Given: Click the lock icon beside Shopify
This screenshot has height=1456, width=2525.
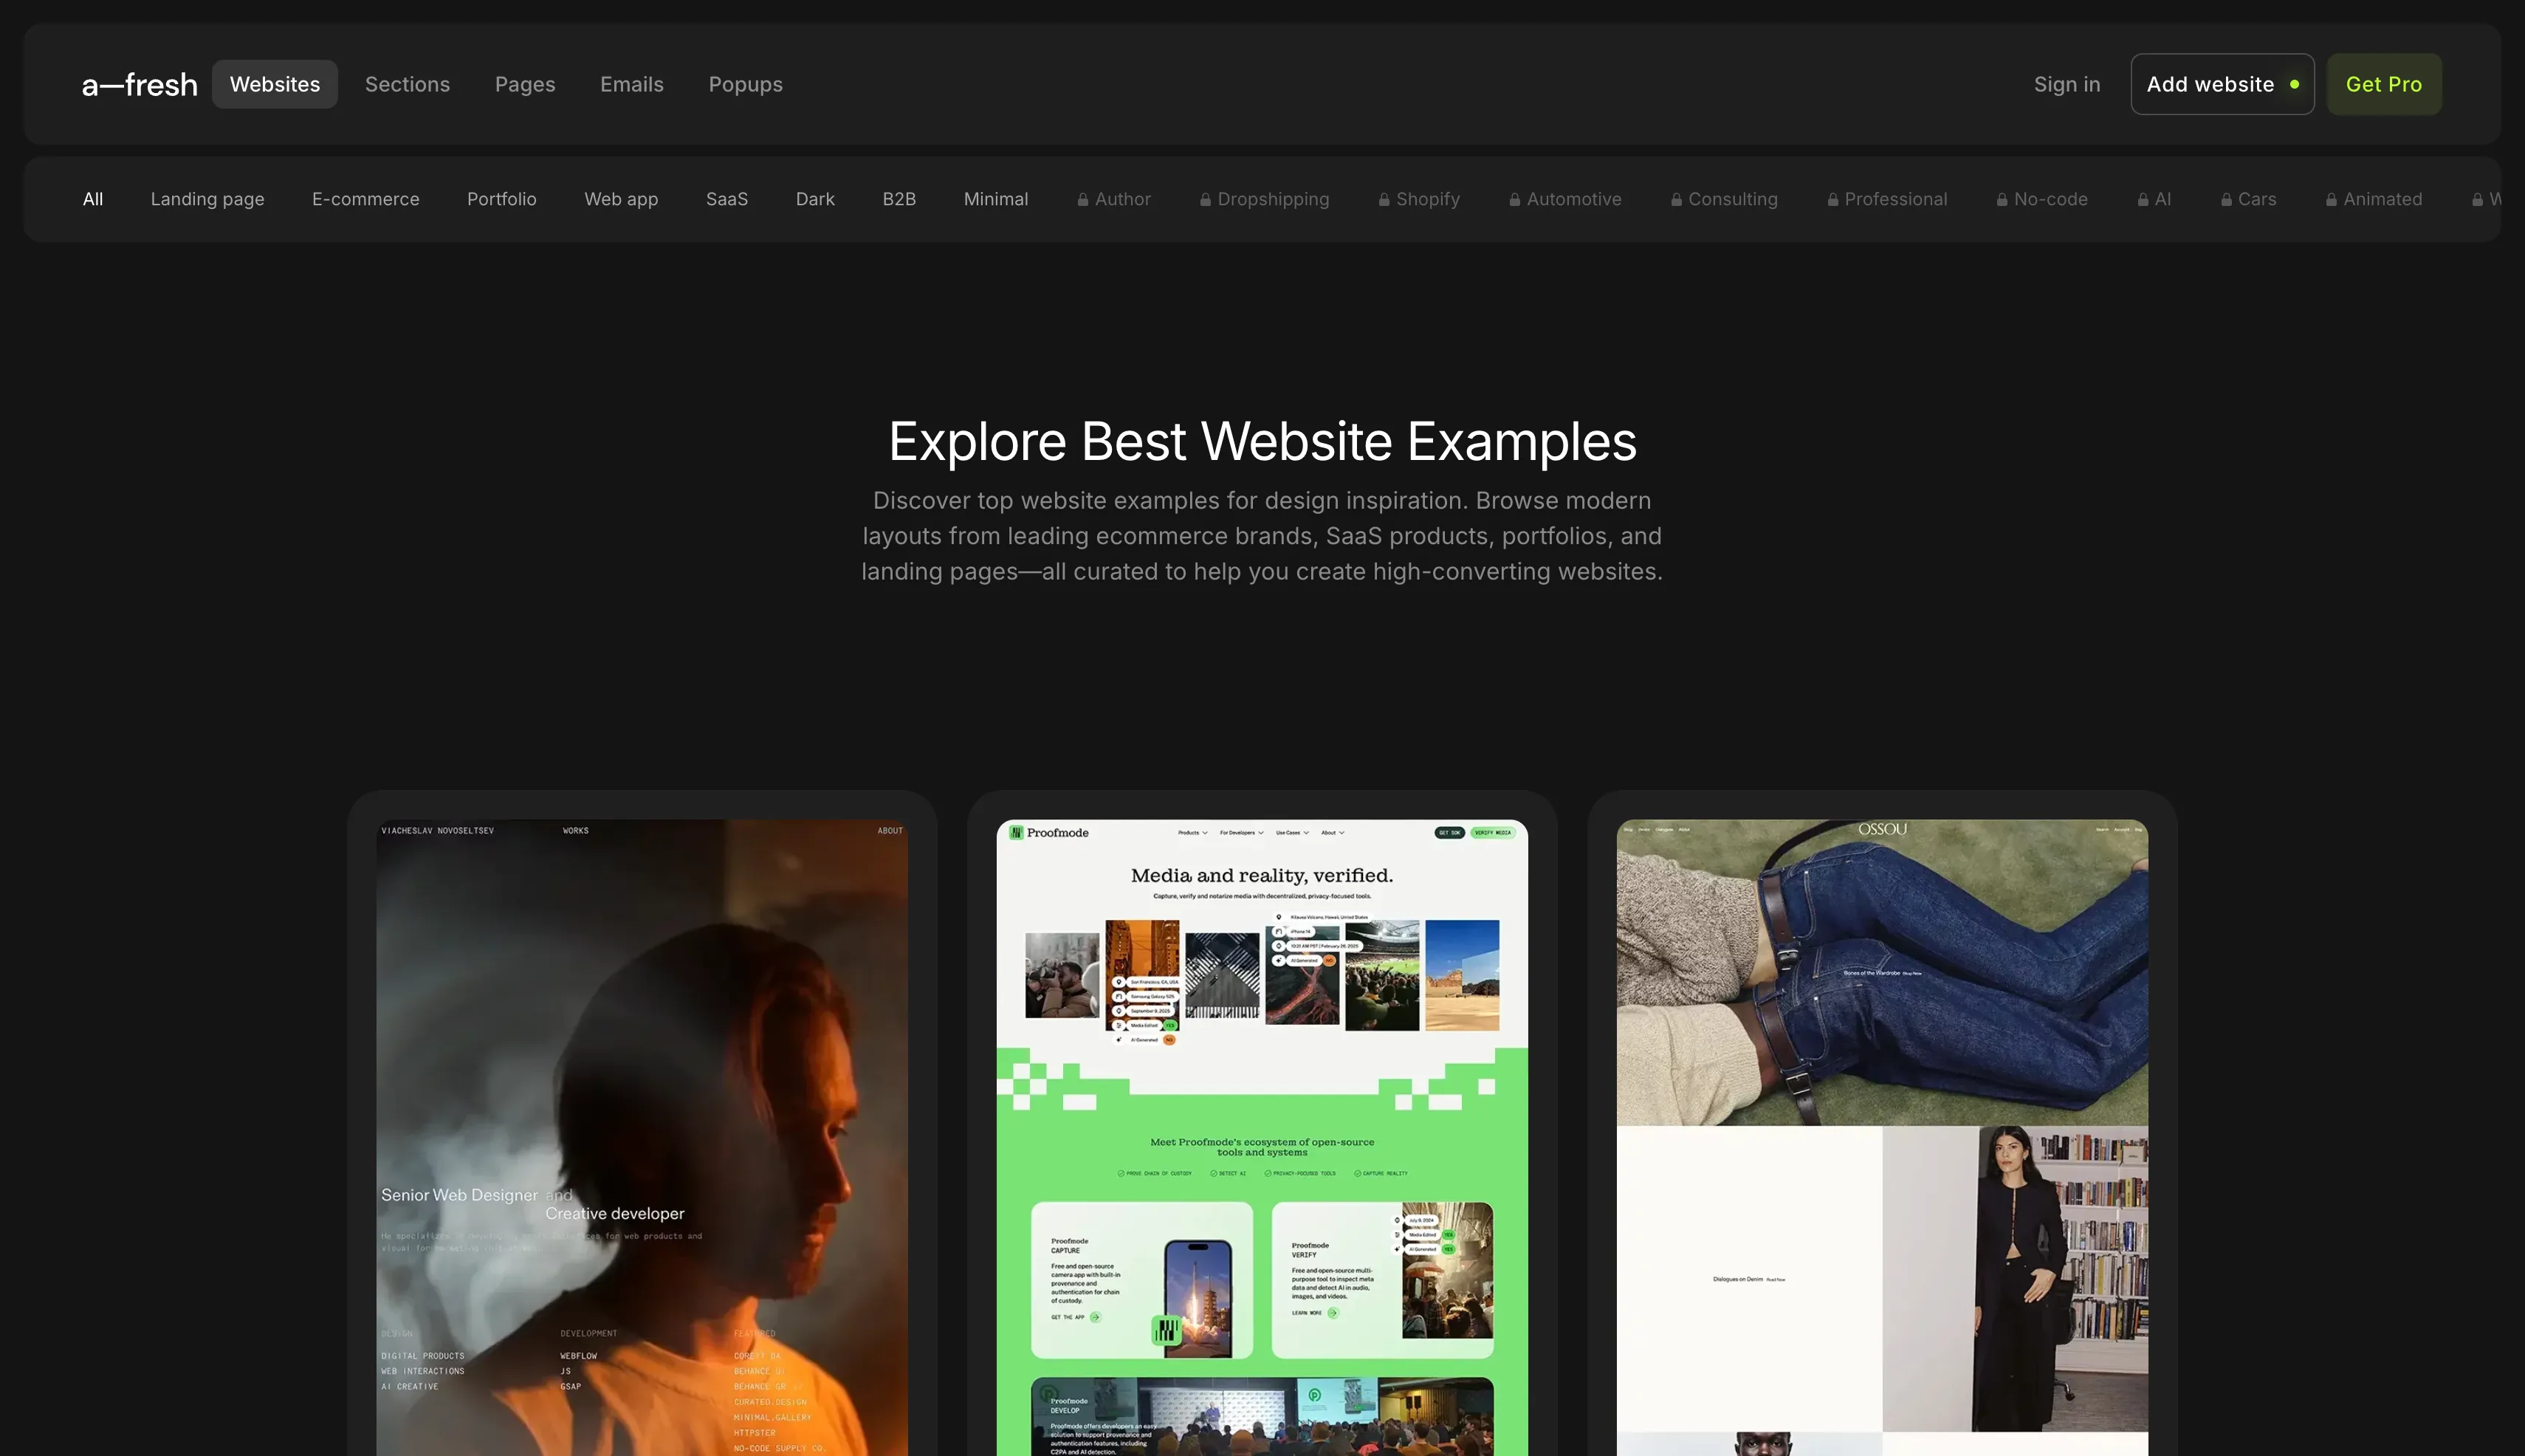Looking at the screenshot, I should coord(1383,200).
